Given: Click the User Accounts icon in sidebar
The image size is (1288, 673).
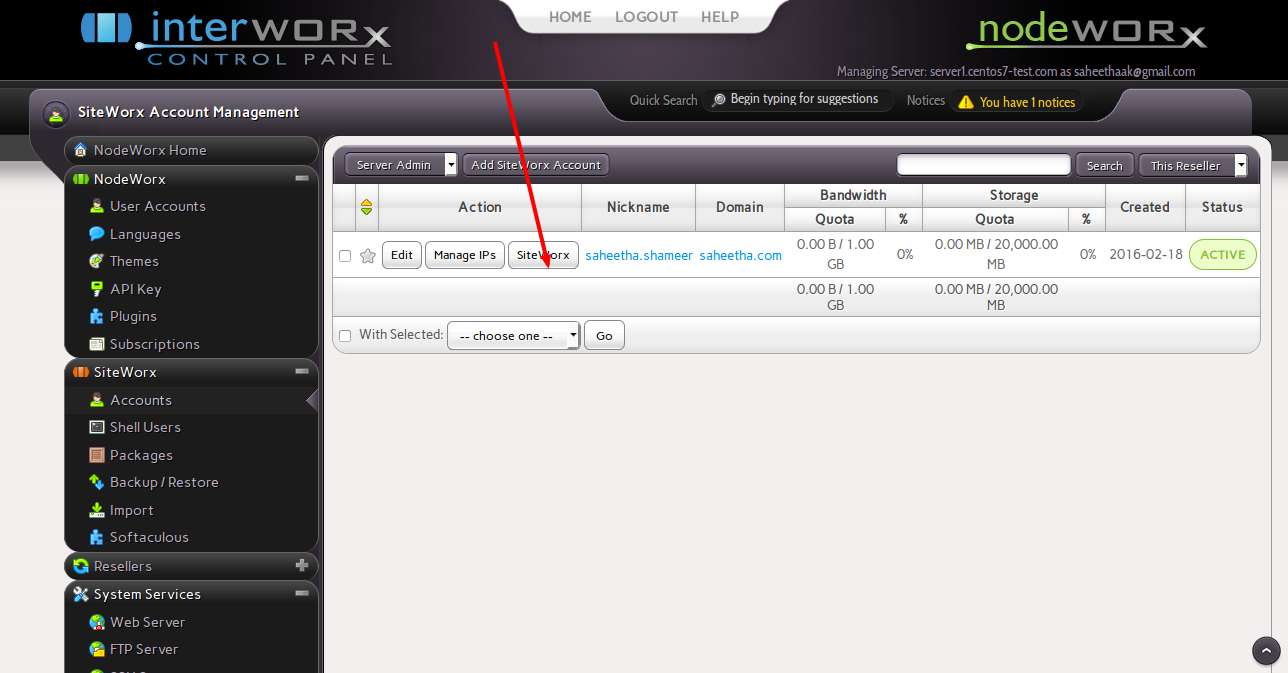Looking at the screenshot, I should coord(97,206).
